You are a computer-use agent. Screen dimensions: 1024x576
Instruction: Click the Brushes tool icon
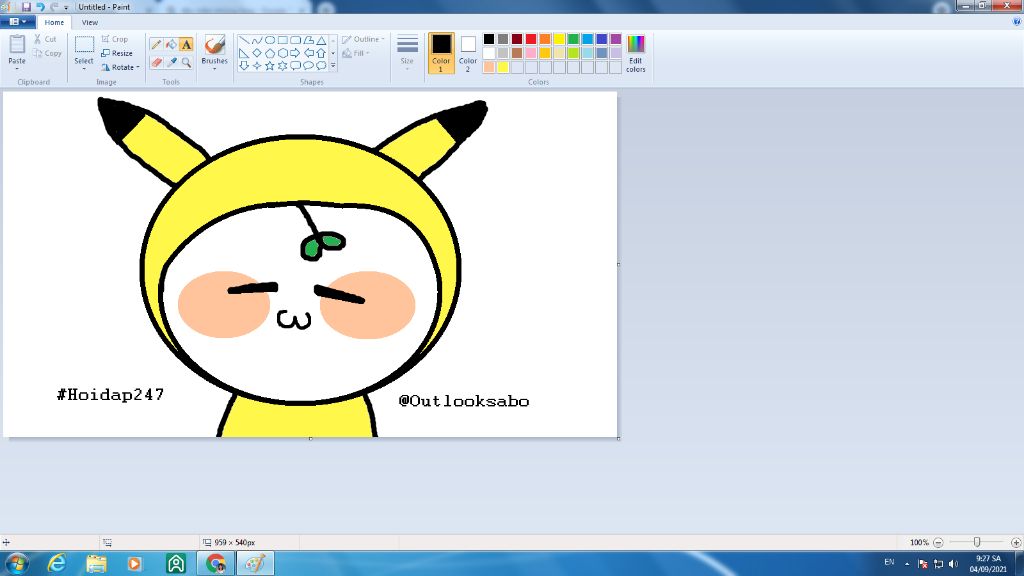(x=214, y=45)
